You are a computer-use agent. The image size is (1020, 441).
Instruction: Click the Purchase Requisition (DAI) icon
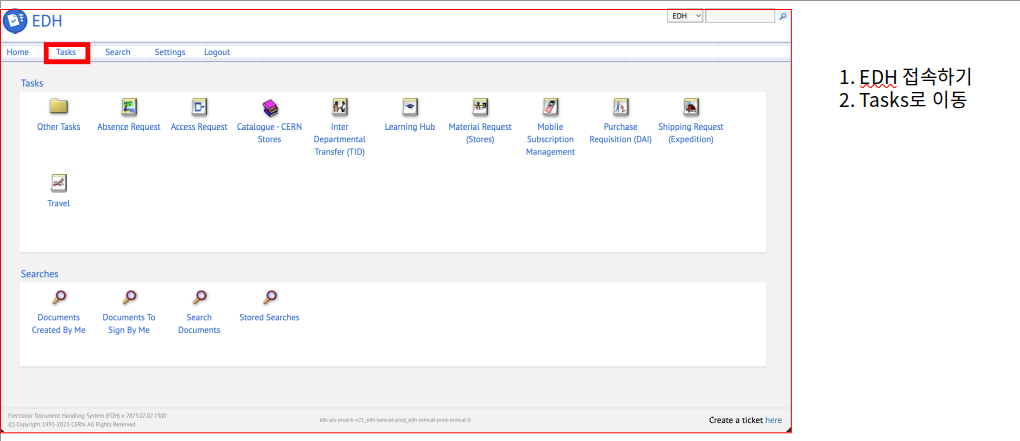click(621, 107)
